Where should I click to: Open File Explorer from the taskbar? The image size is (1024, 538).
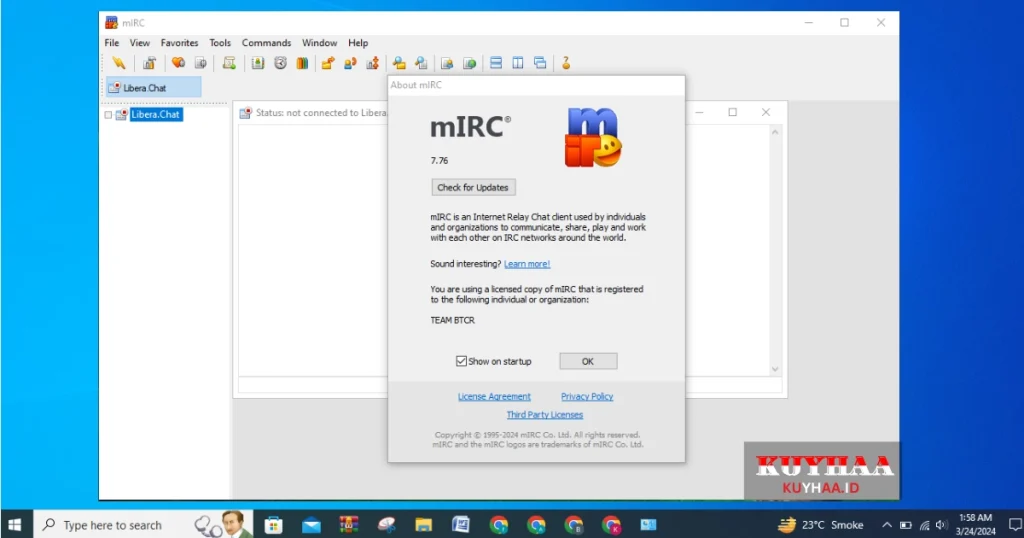point(423,524)
